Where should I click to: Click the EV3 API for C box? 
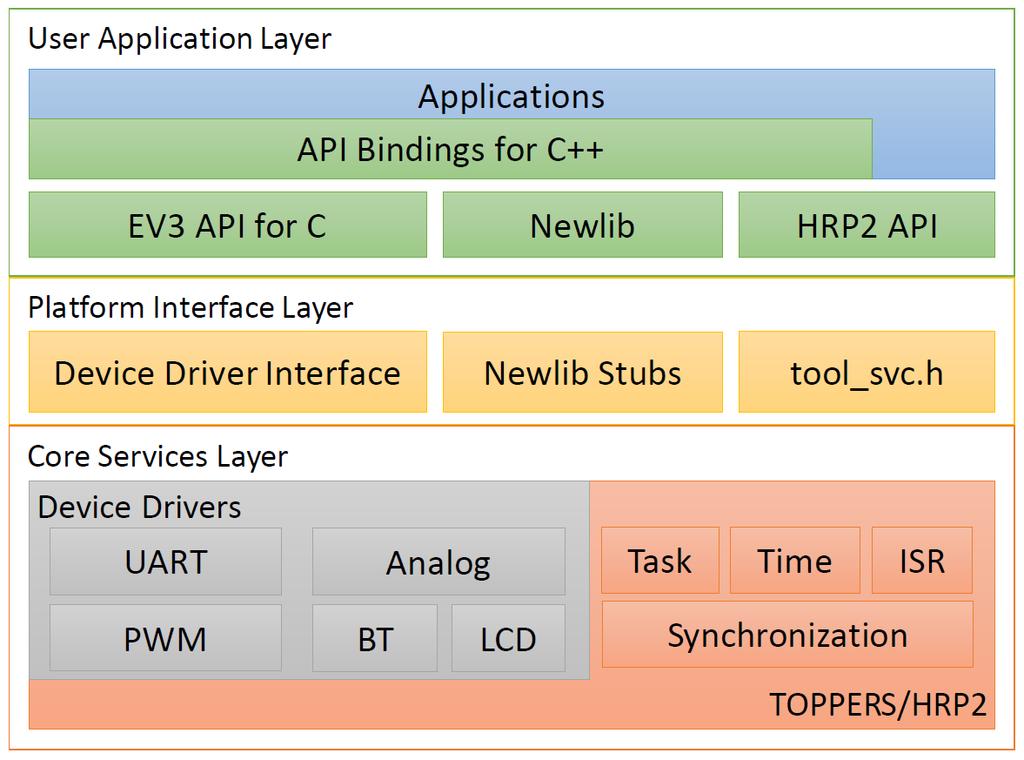pyautogui.click(x=227, y=225)
